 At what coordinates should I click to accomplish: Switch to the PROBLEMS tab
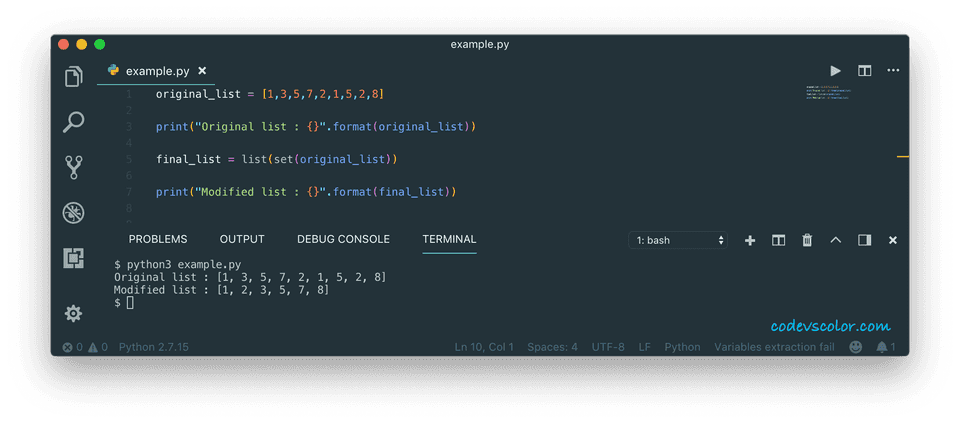pyautogui.click(x=158, y=239)
